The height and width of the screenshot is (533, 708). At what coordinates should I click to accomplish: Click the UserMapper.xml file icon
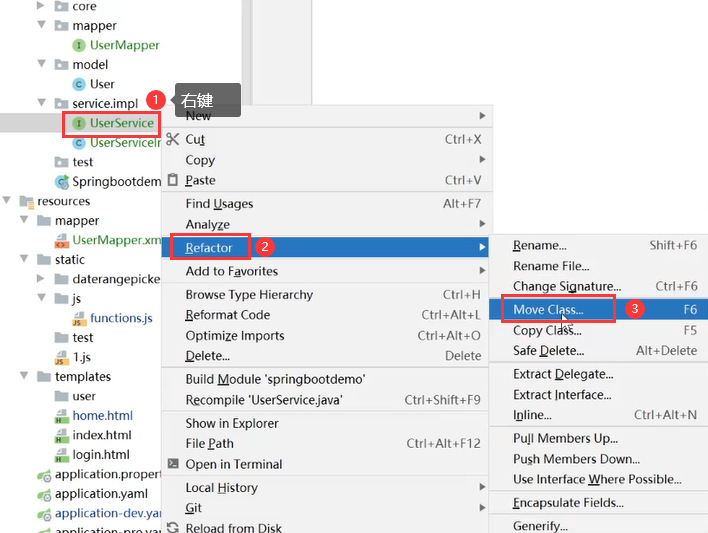(x=62, y=241)
